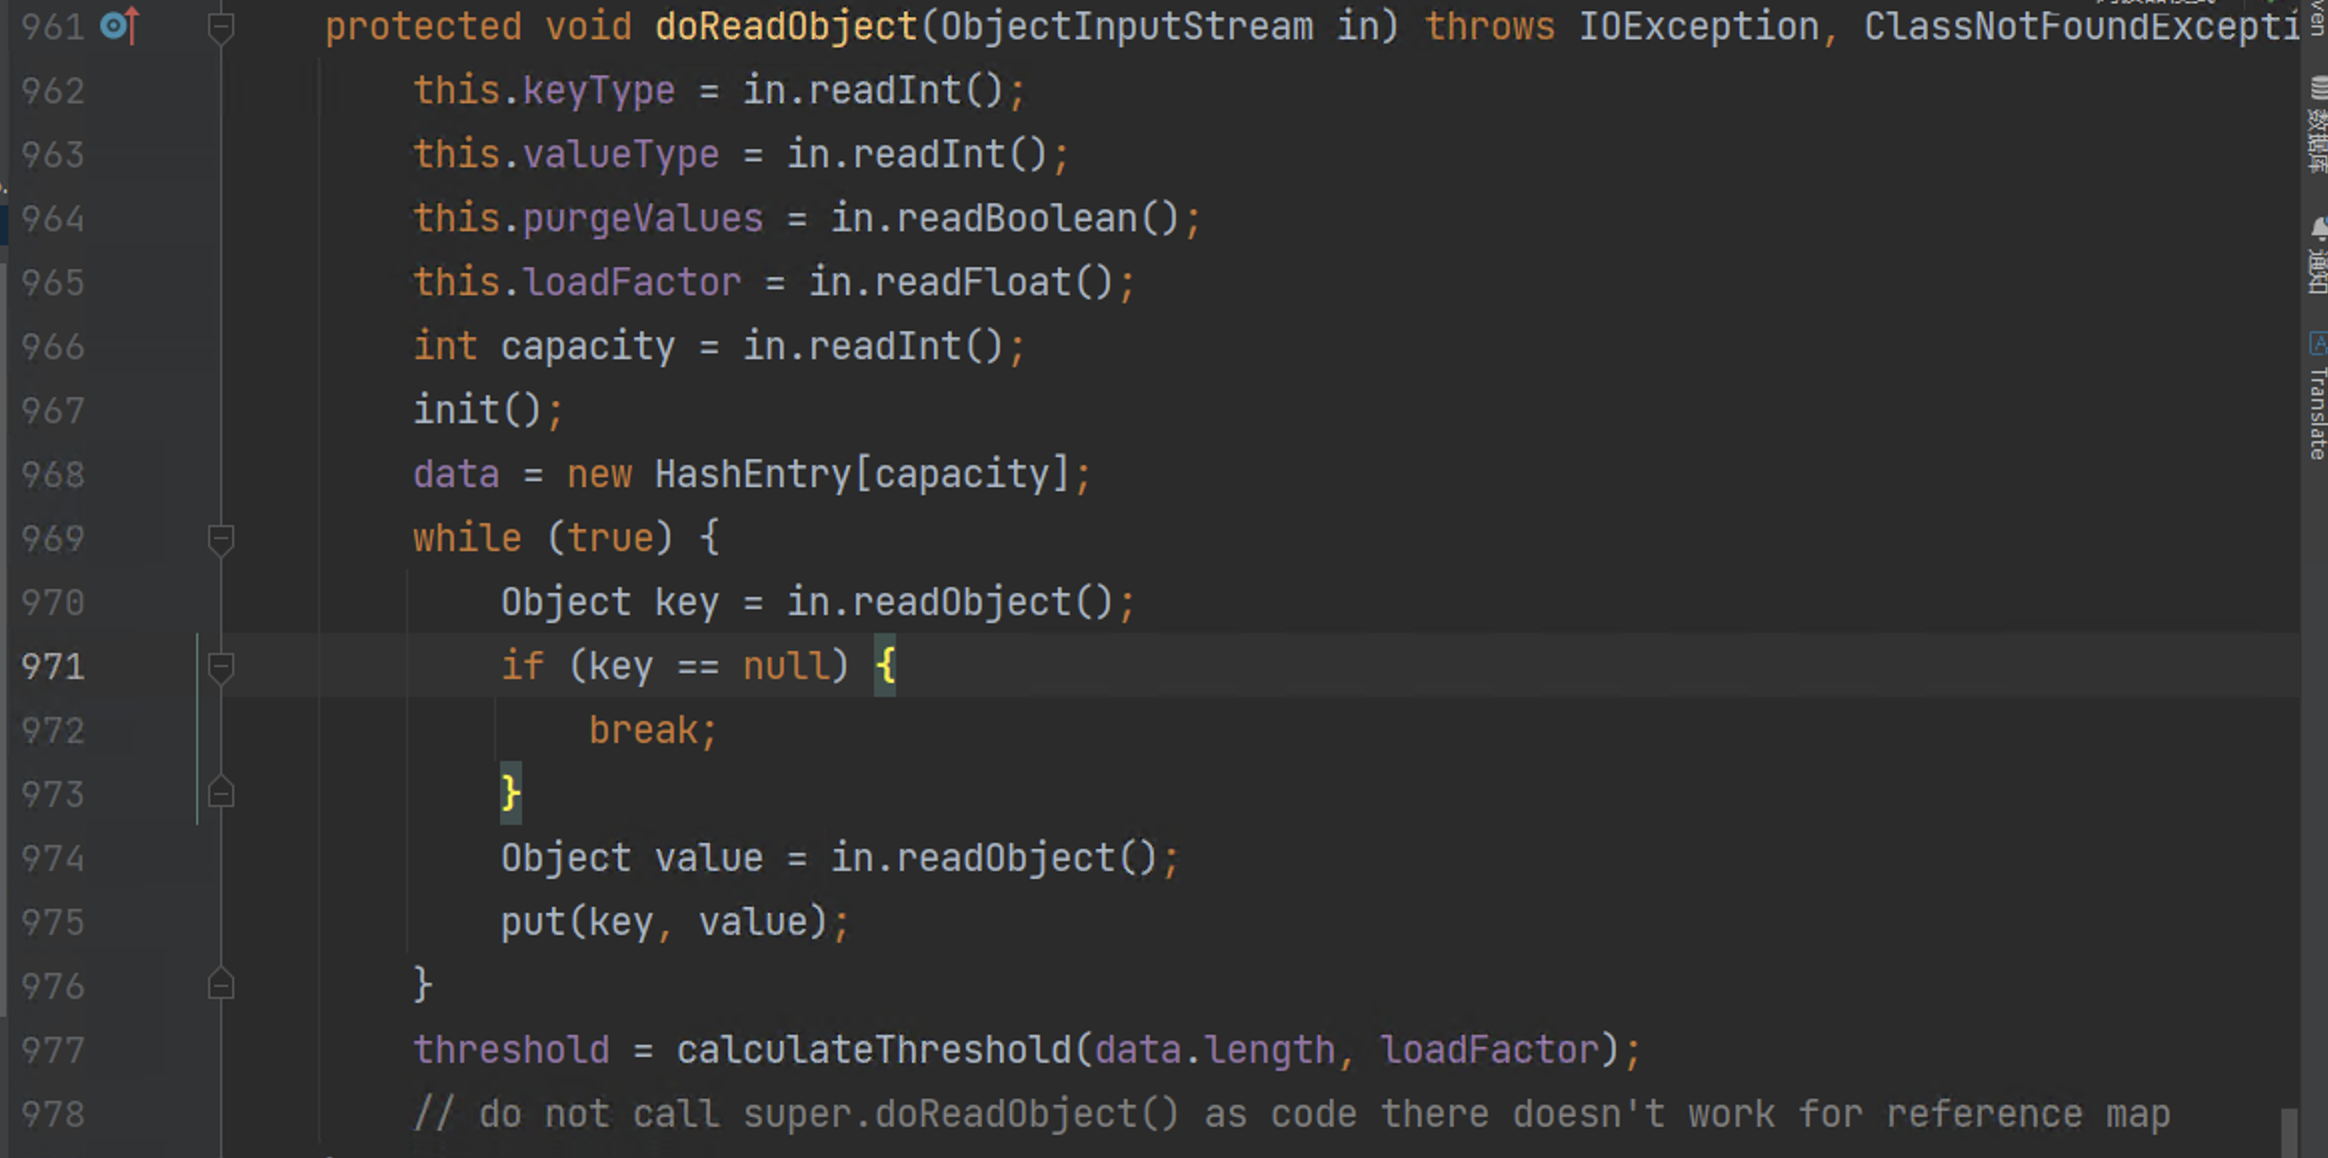This screenshot has width=2328, height=1158.
Task: Click on the HashEntry class name
Action: (752, 474)
